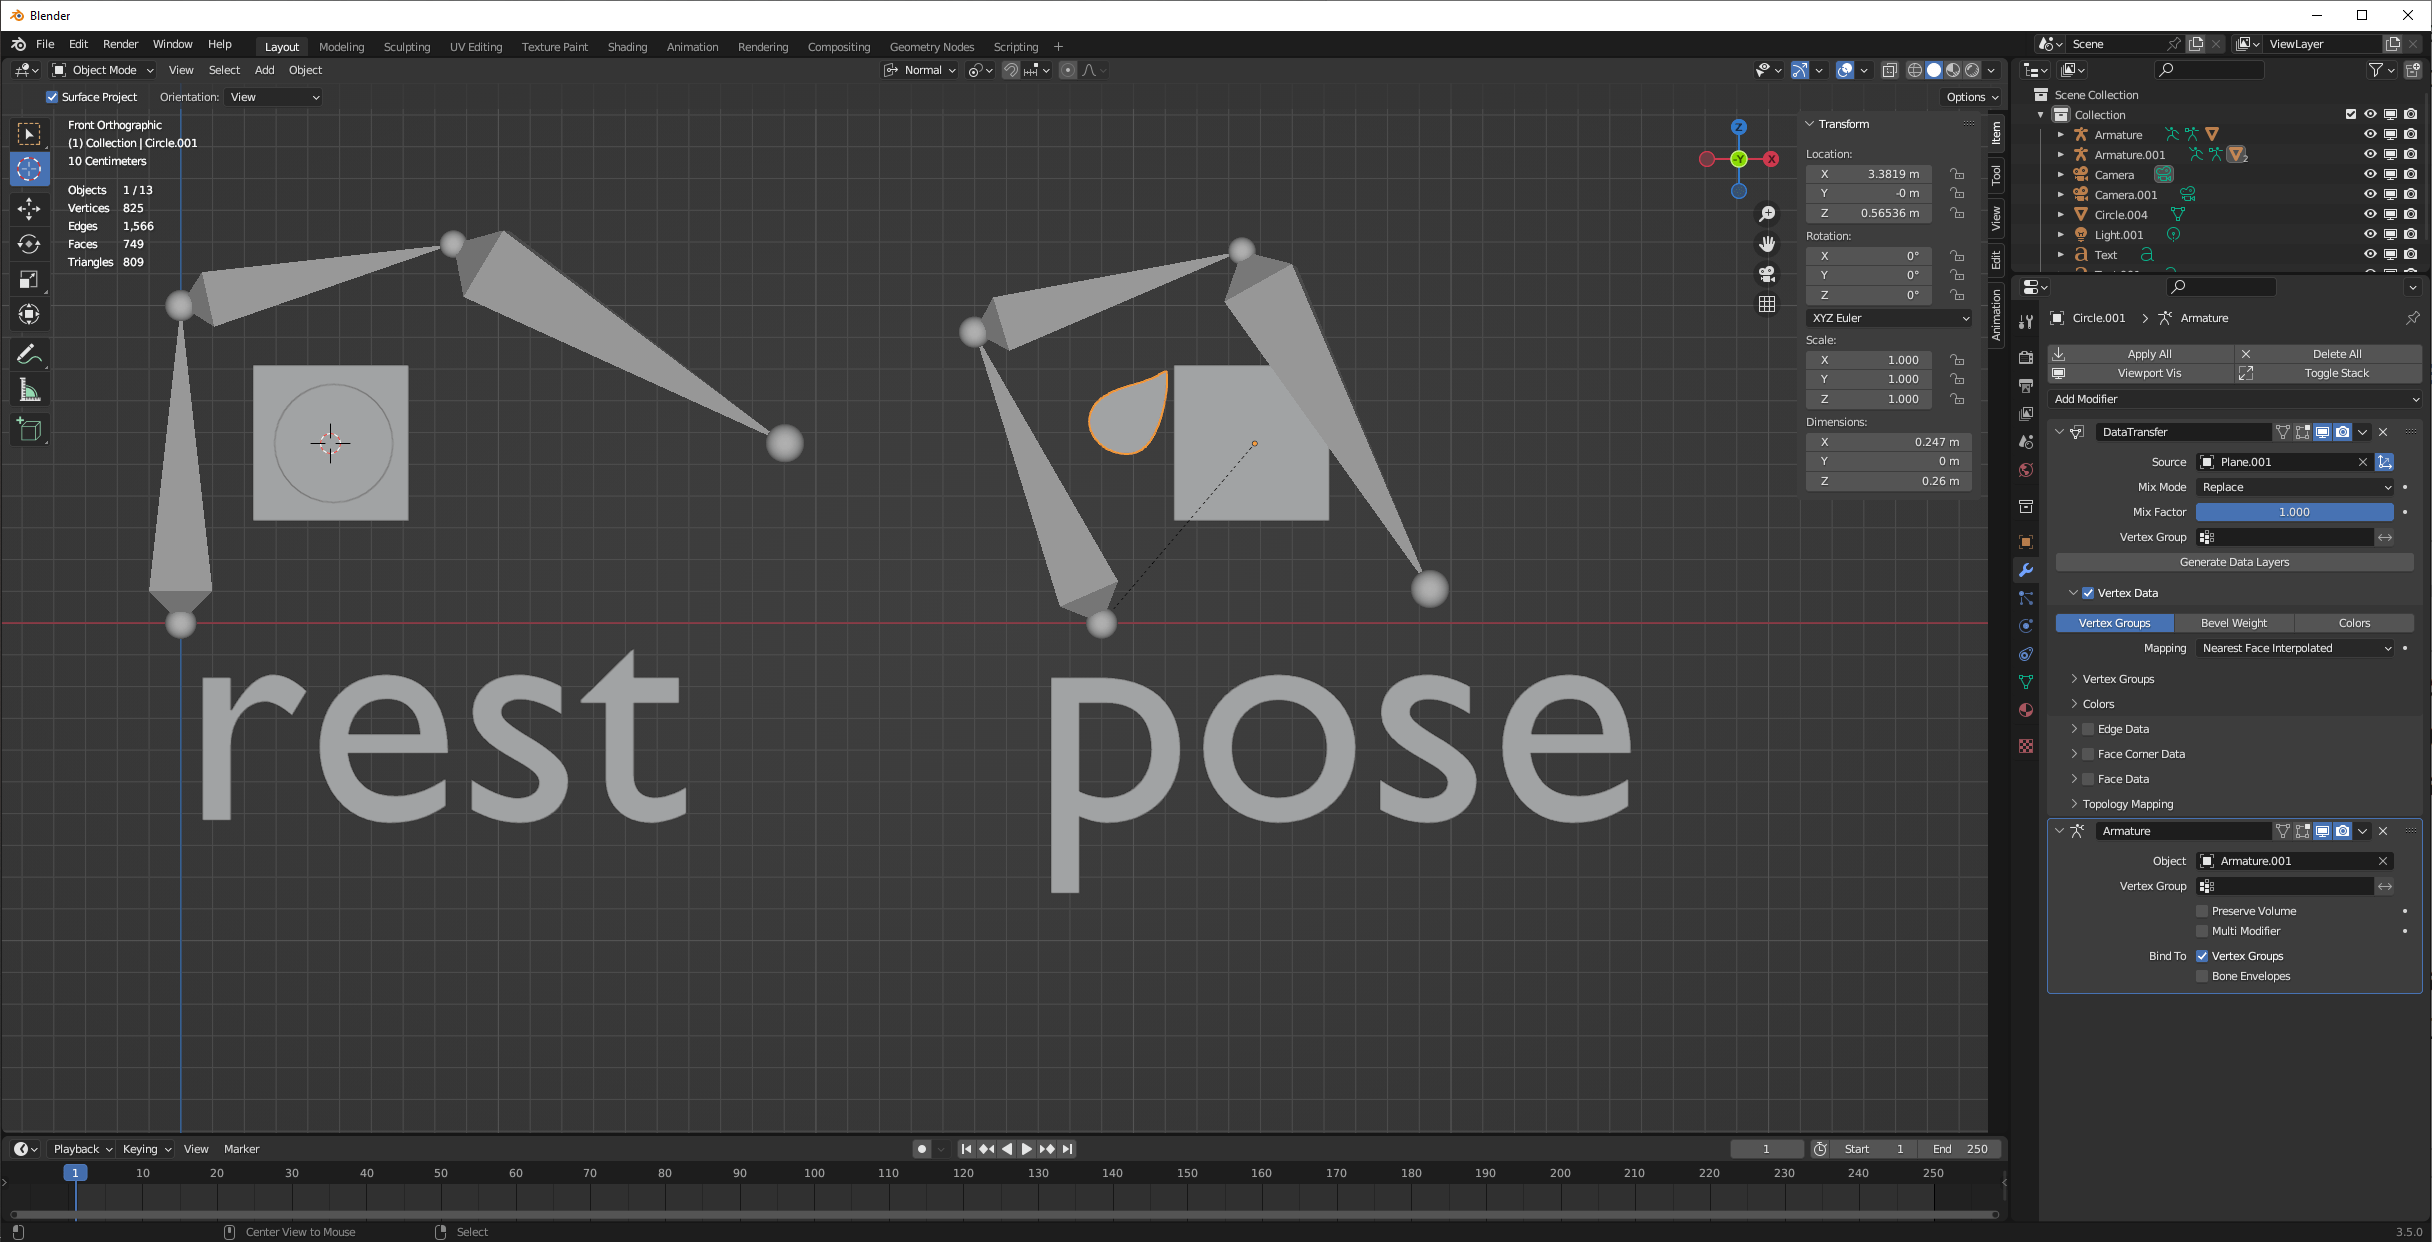Select the Measure tool
Image resolution: width=2432 pixels, height=1242 pixels.
tap(29, 391)
